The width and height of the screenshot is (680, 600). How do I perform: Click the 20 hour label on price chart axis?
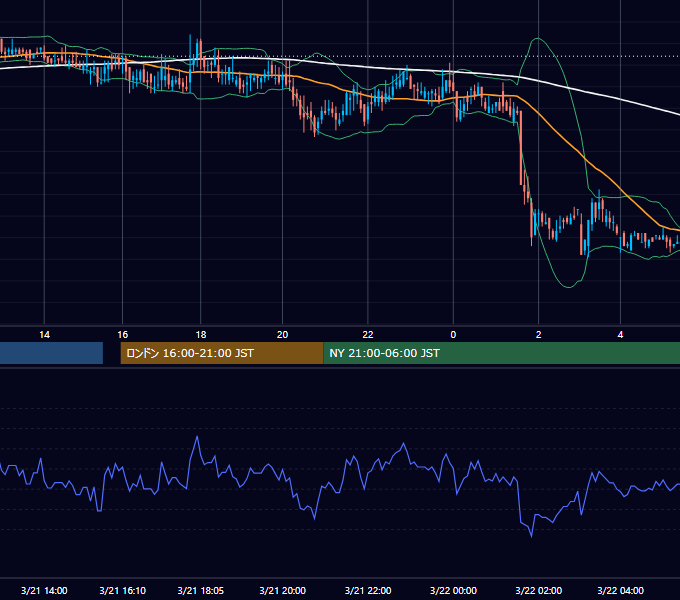click(x=282, y=335)
